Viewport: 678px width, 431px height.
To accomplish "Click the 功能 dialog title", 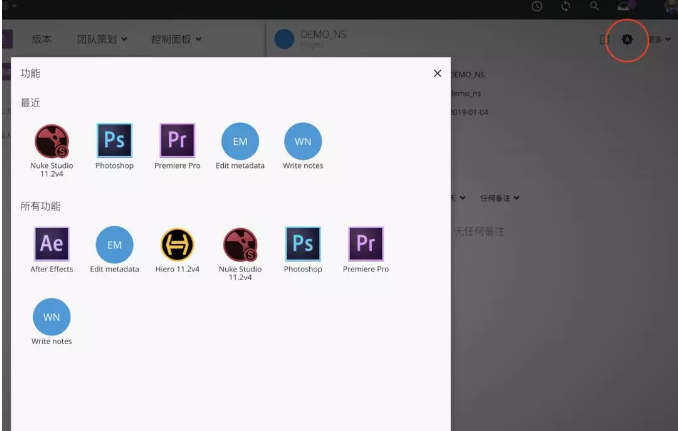I will click(x=30, y=73).
